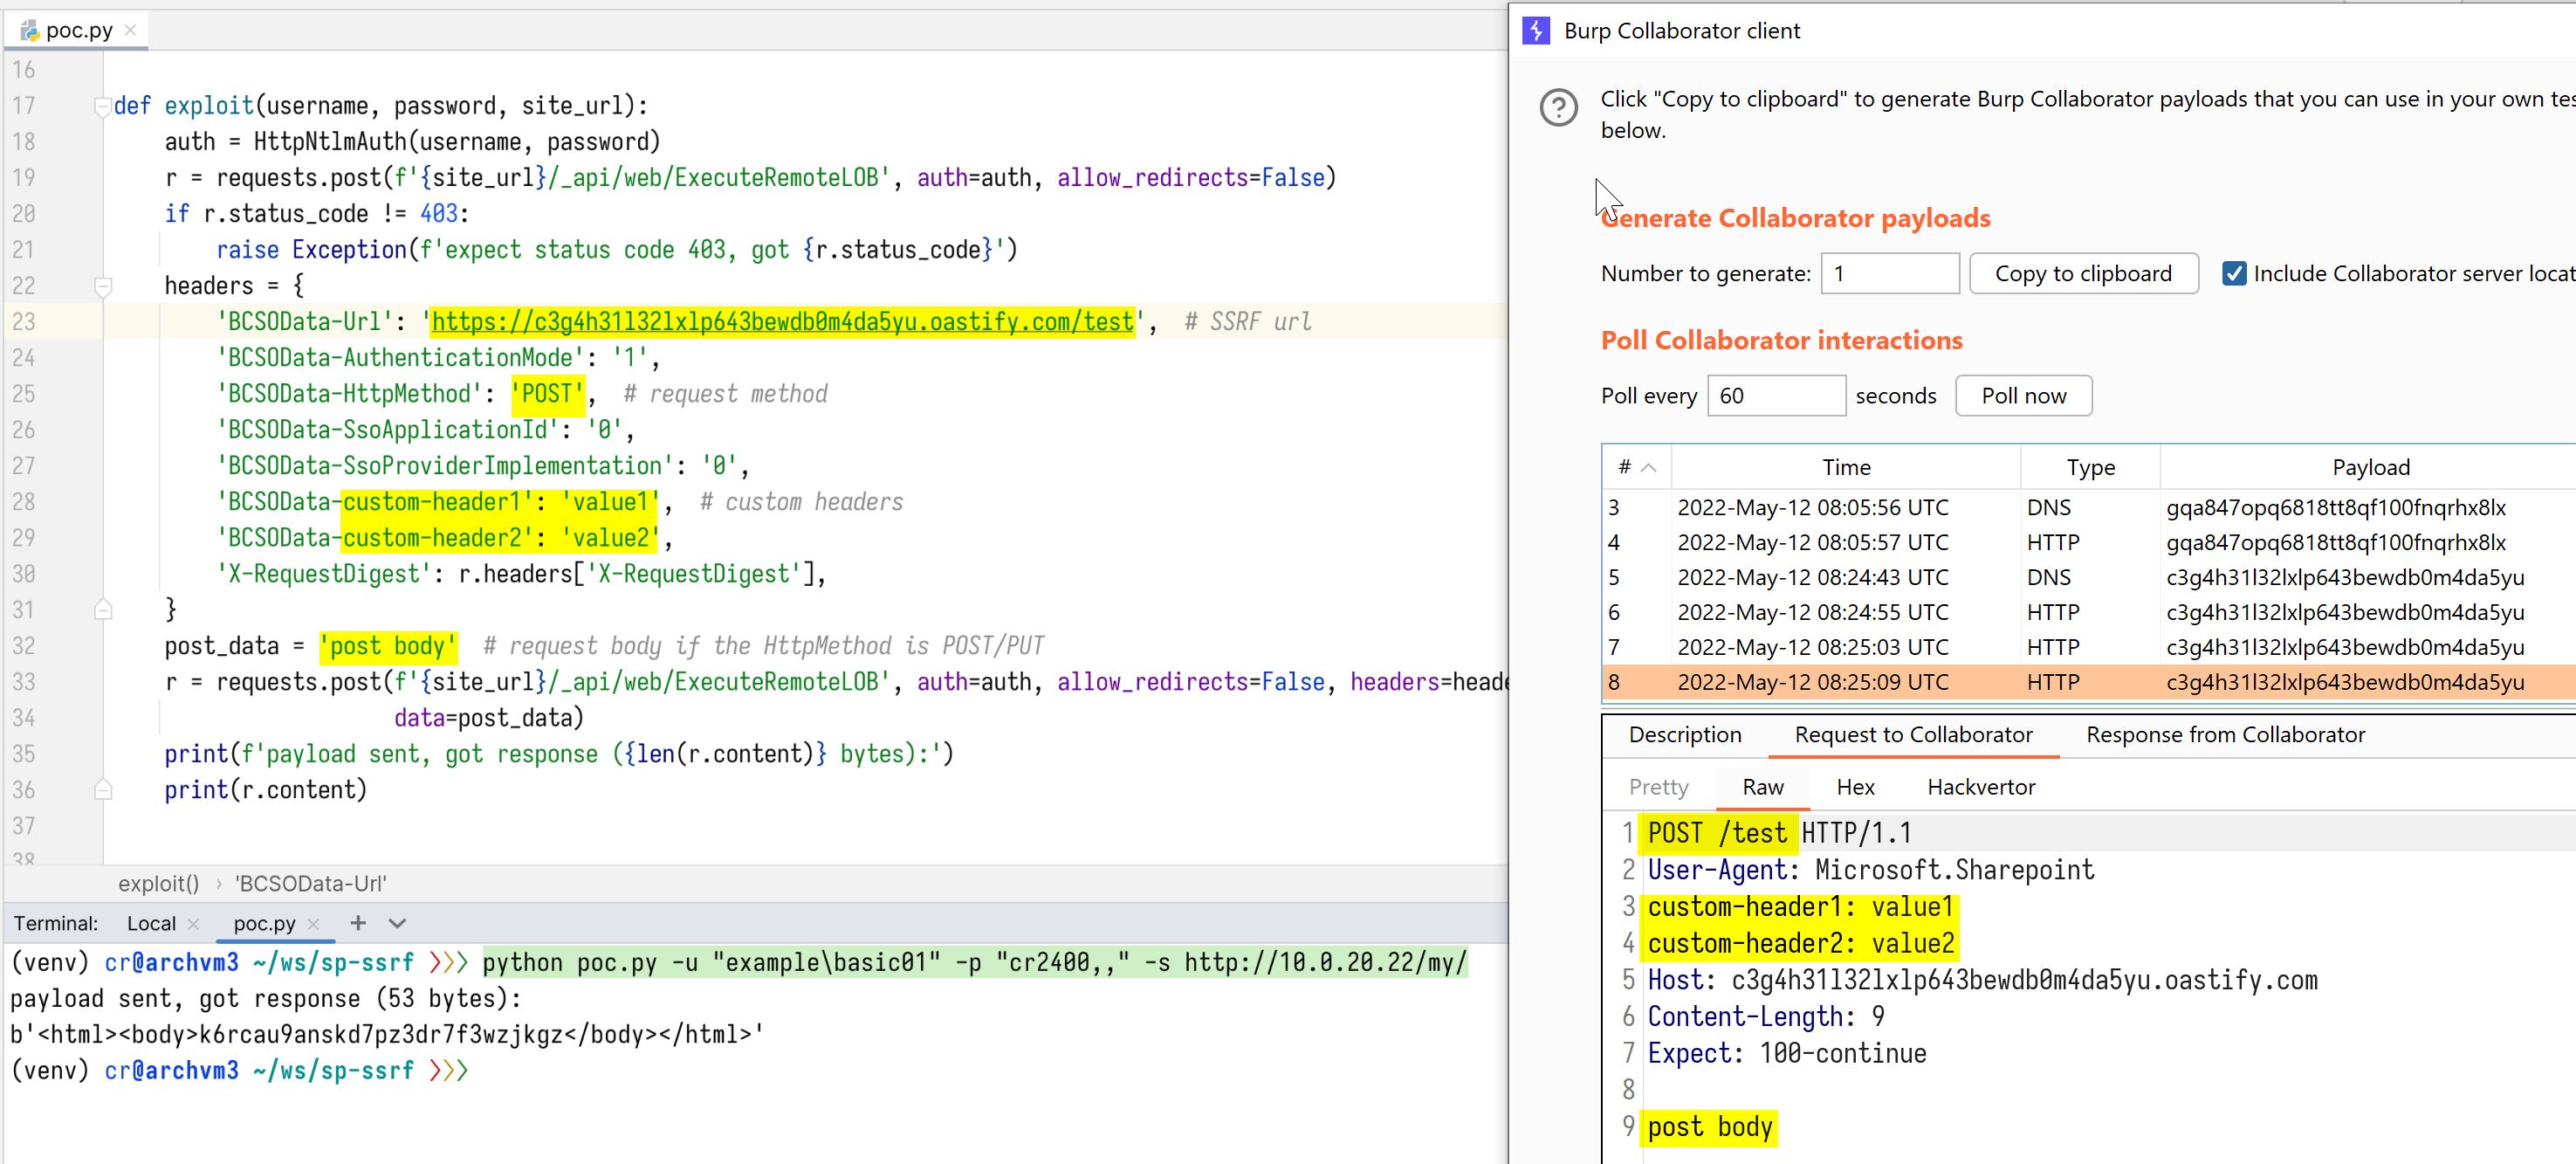The image size is (2576, 1164).
Task: Switch to the Hex view tab
Action: 1855,787
